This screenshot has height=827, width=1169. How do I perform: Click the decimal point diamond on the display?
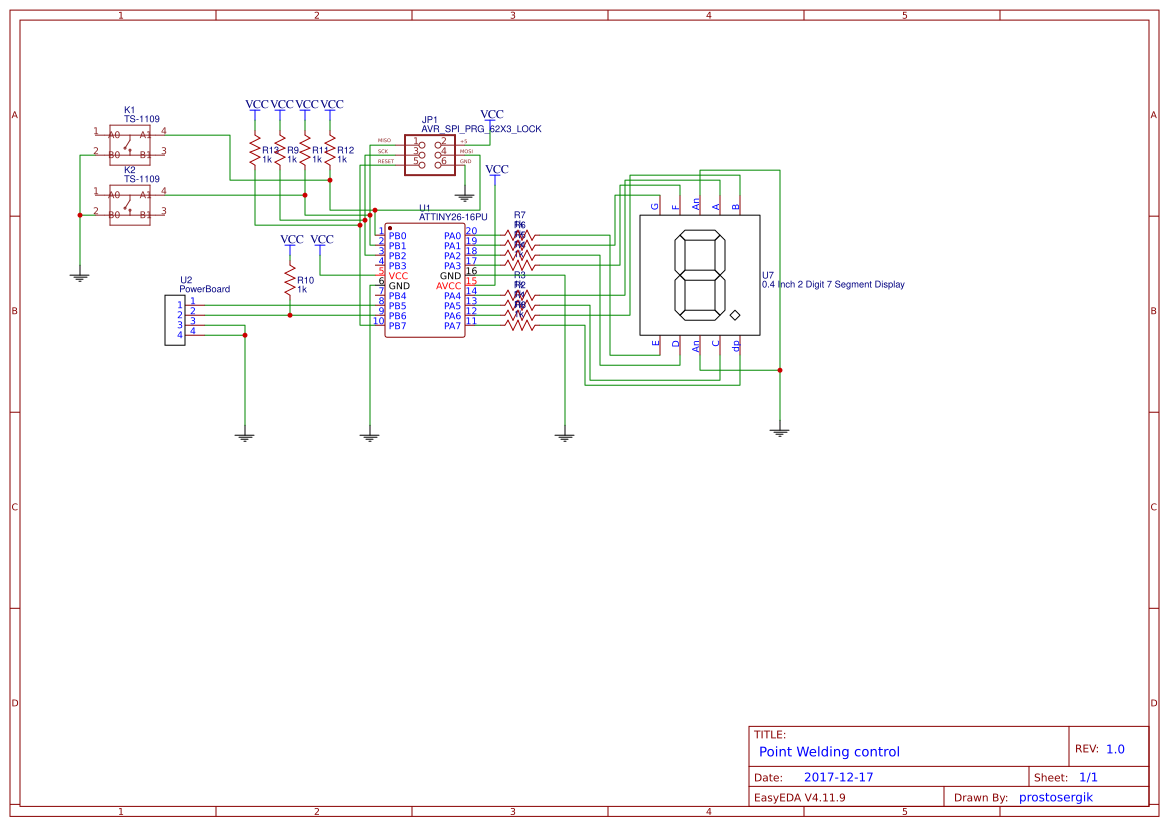pos(736,314)
